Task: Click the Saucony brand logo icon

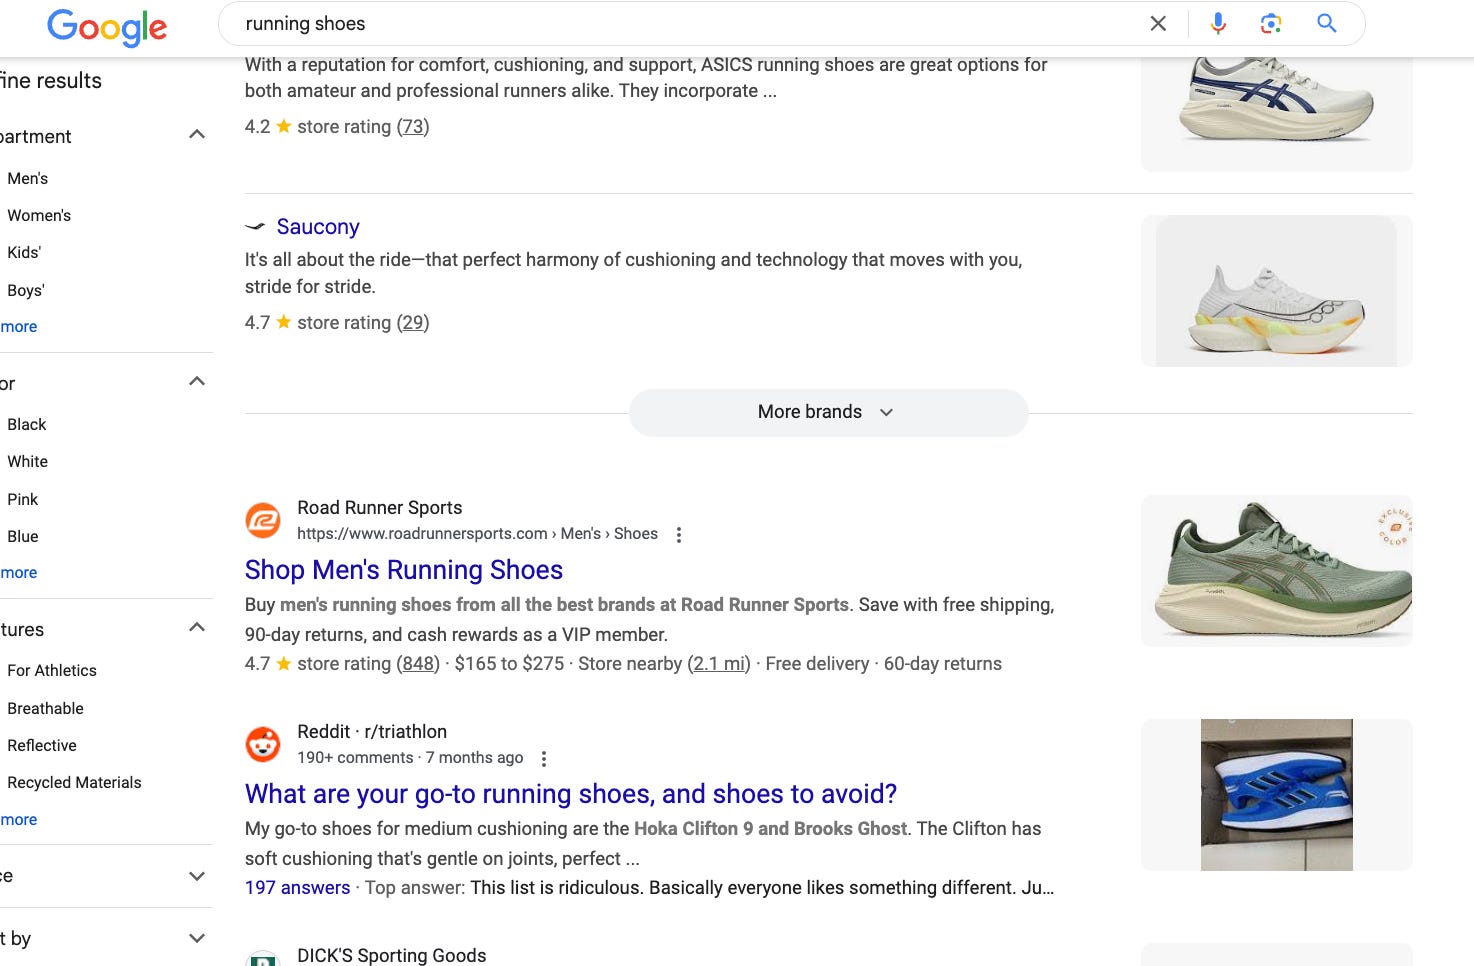Action: point(255,227)
